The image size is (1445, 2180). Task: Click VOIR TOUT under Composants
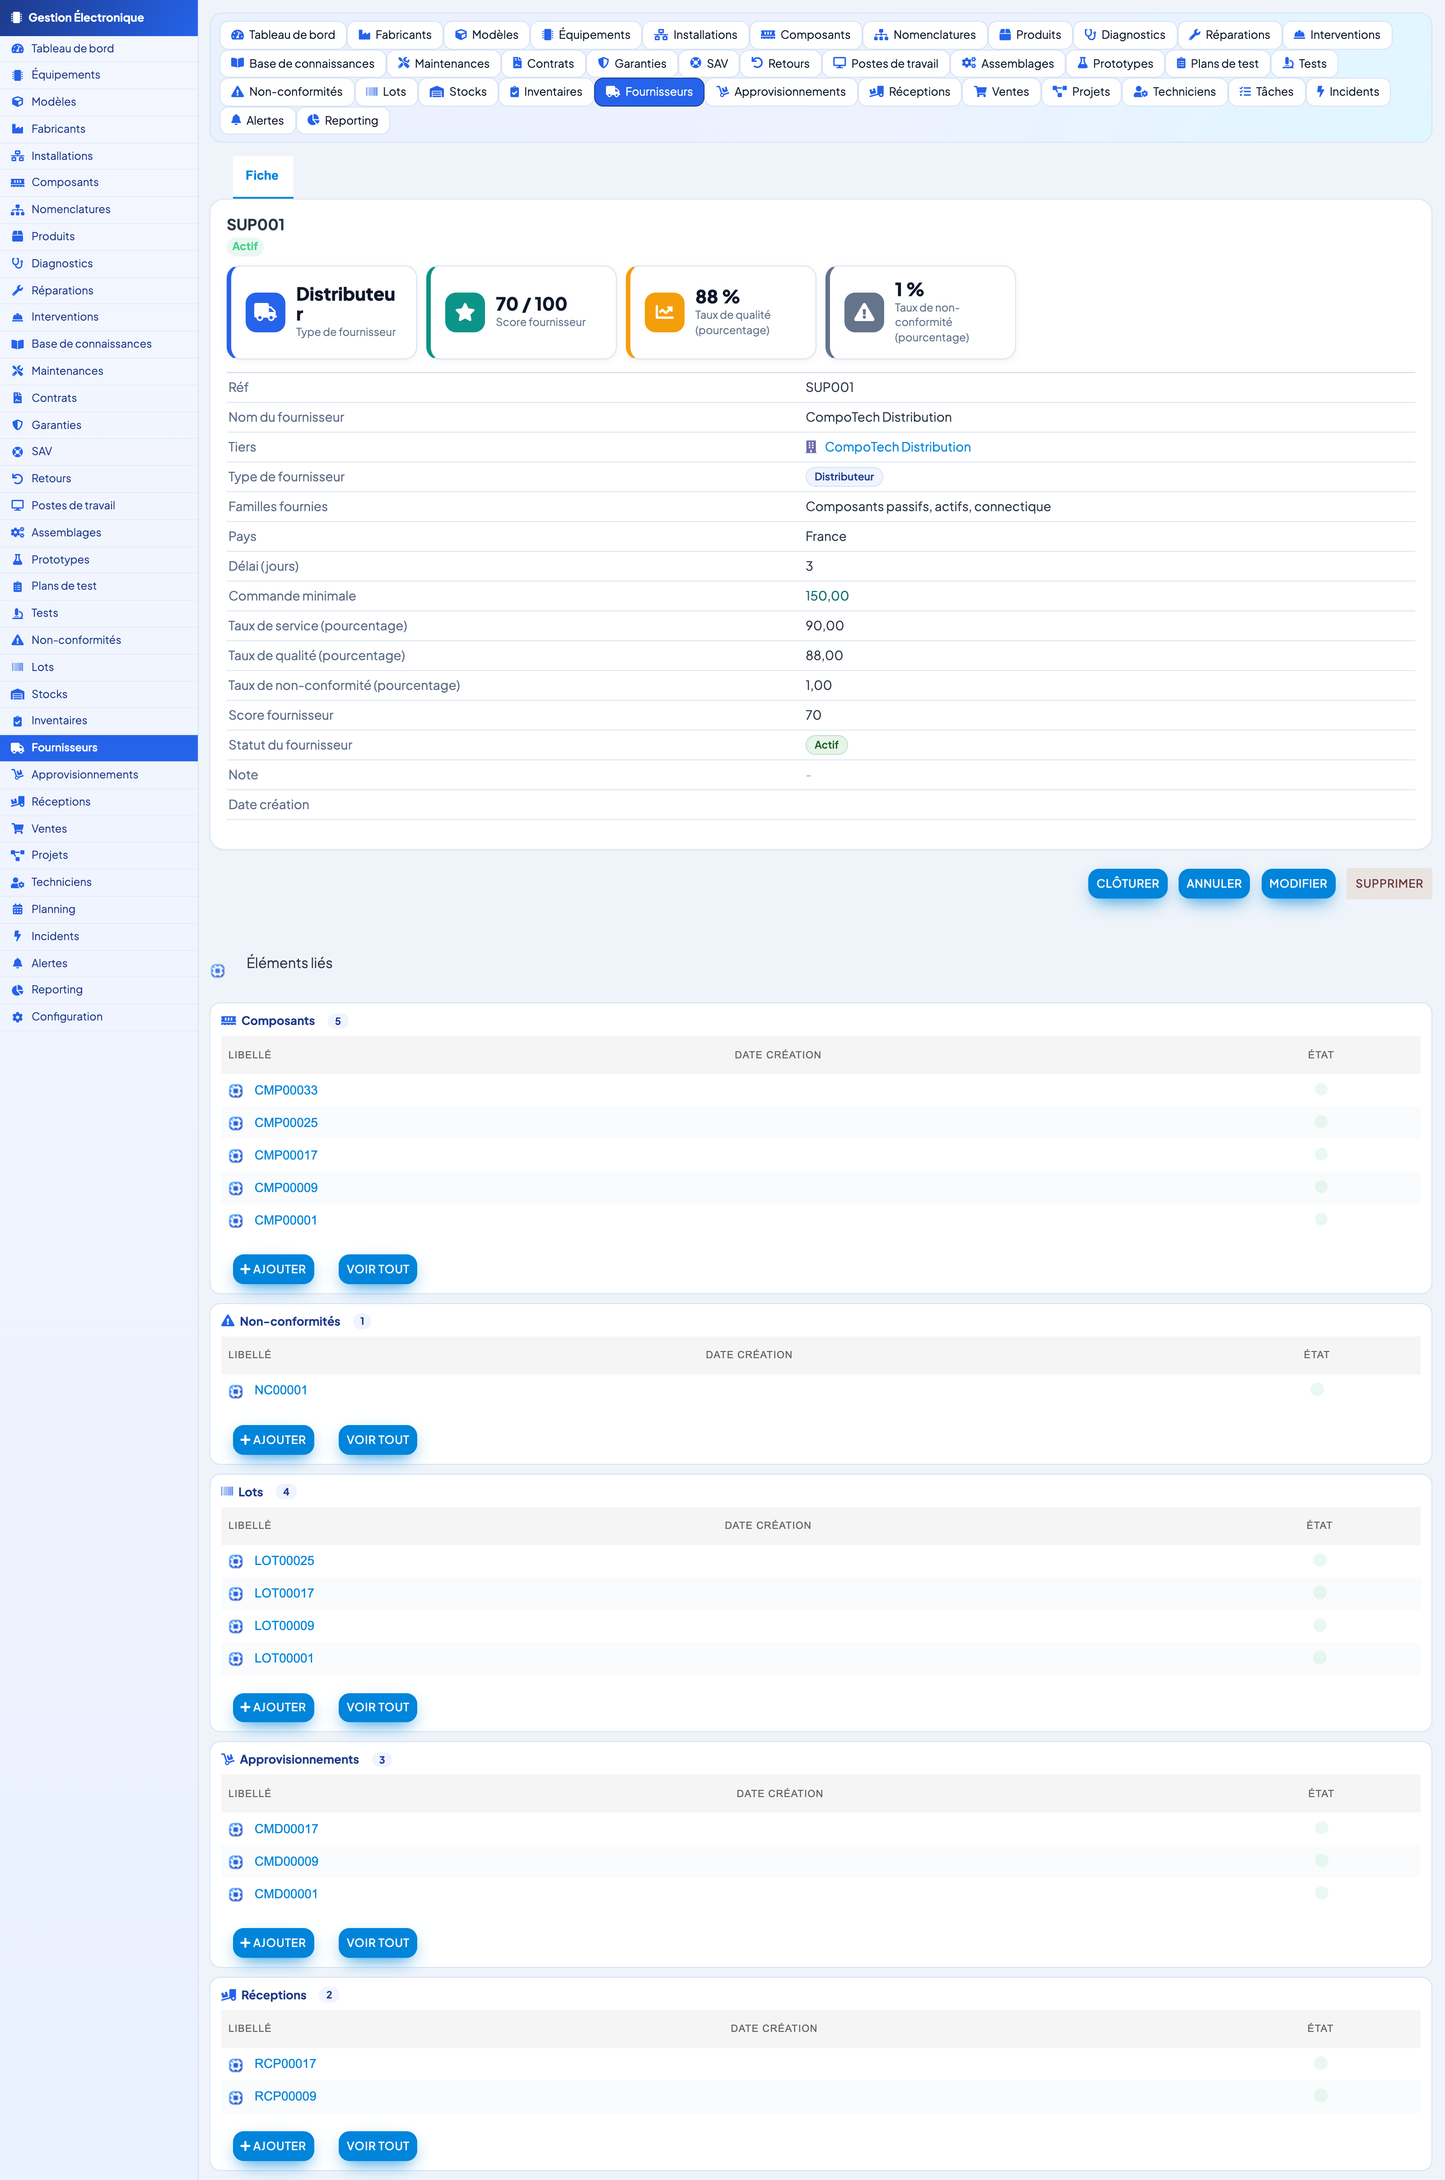(378, 1269)
